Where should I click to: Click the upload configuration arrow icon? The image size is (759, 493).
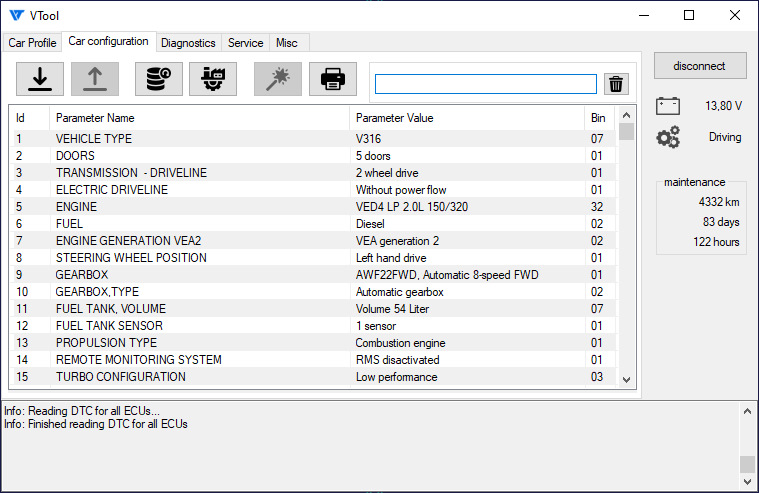click(x=94, y=79)
